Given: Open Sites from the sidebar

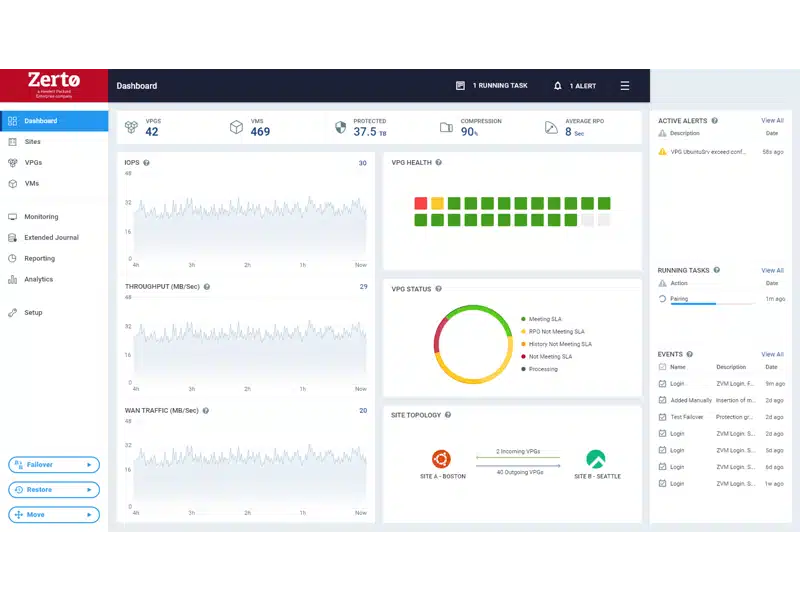Looking at the screenshot, I should pos(33,142).
